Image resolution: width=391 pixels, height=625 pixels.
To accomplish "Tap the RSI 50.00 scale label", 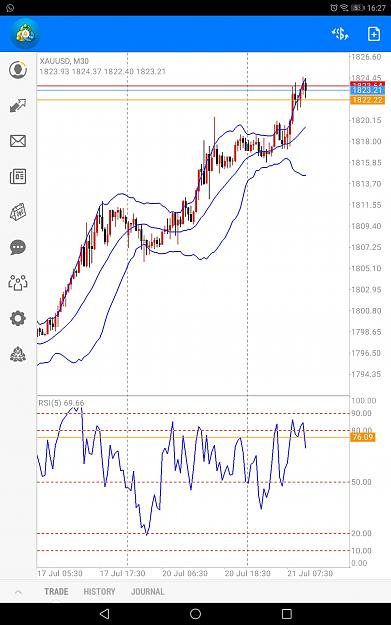I will coord(361,482).
